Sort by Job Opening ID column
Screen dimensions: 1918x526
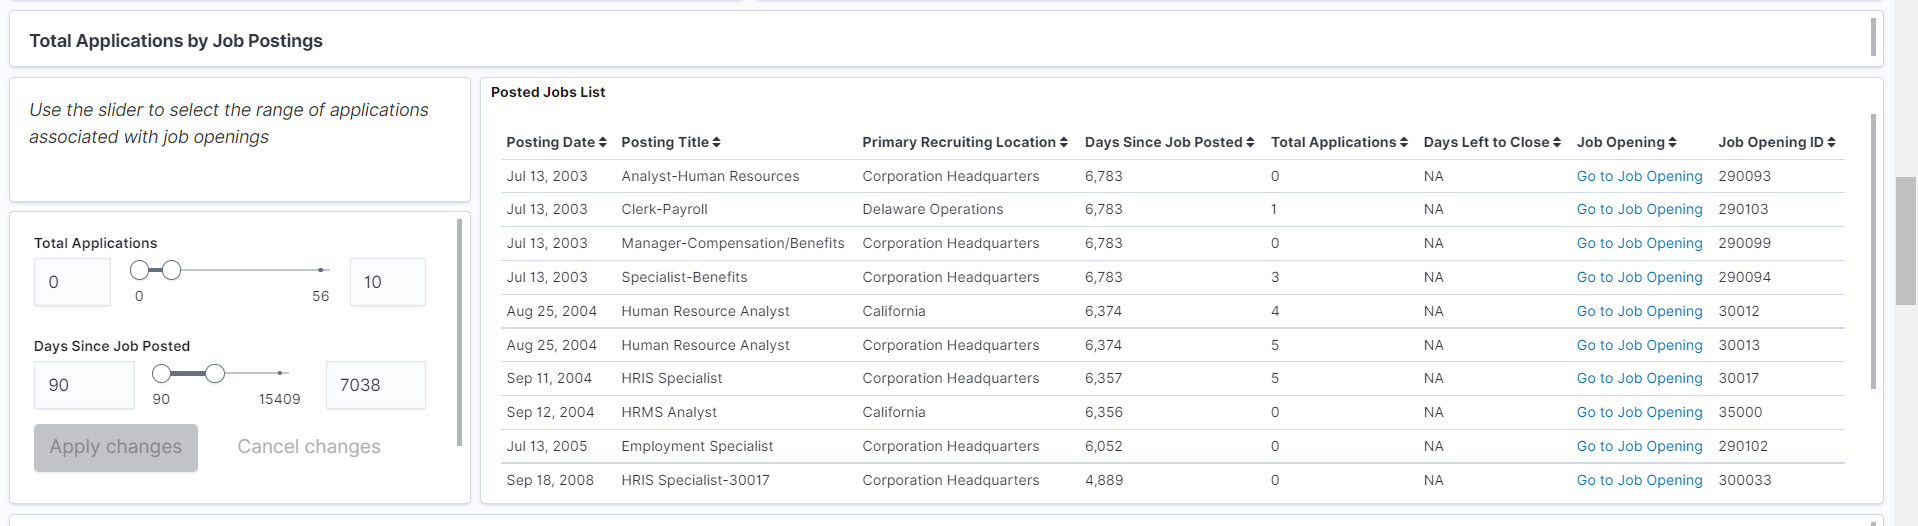pyautogui.click(x=1831, y=143)
